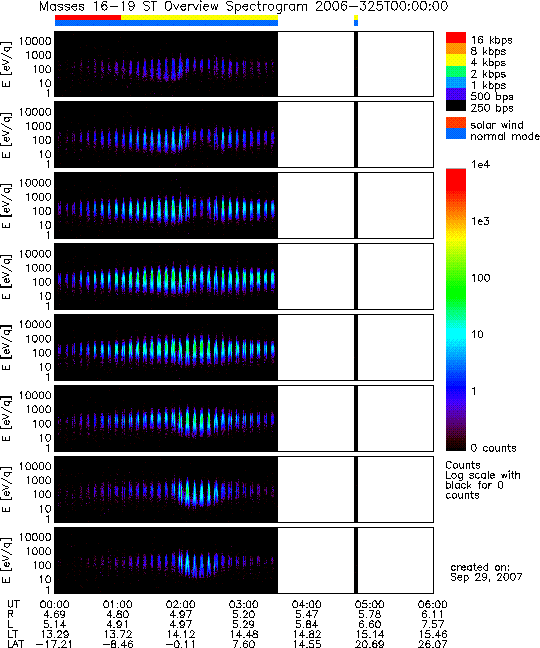Click the '250 bps' legend label

[x=492, y=108]
